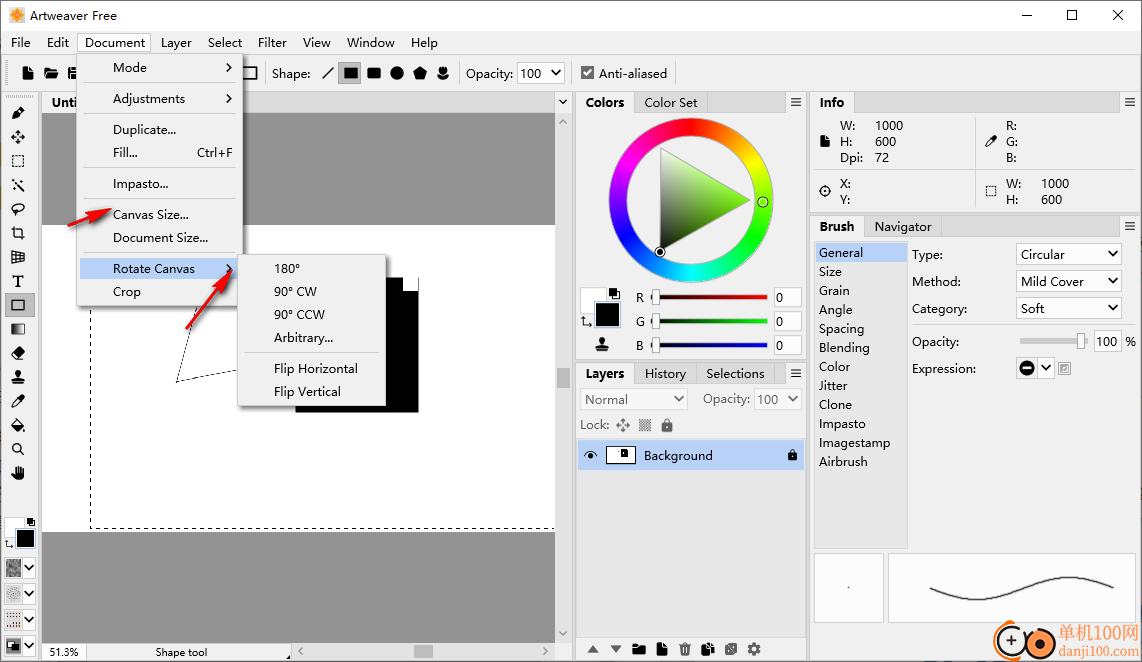Click the Open file folder icon
The image size is (1142, 662).
tap(51, 74)
